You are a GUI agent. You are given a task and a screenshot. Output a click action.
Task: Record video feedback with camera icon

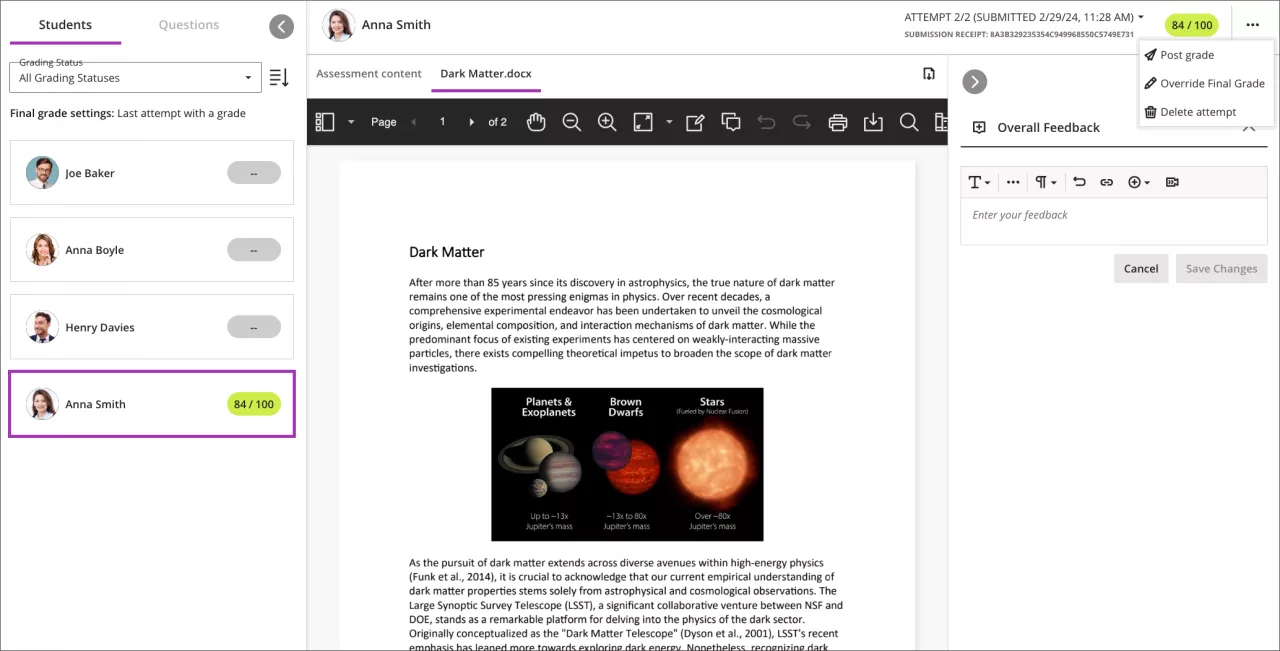[x=1172, y=182]
